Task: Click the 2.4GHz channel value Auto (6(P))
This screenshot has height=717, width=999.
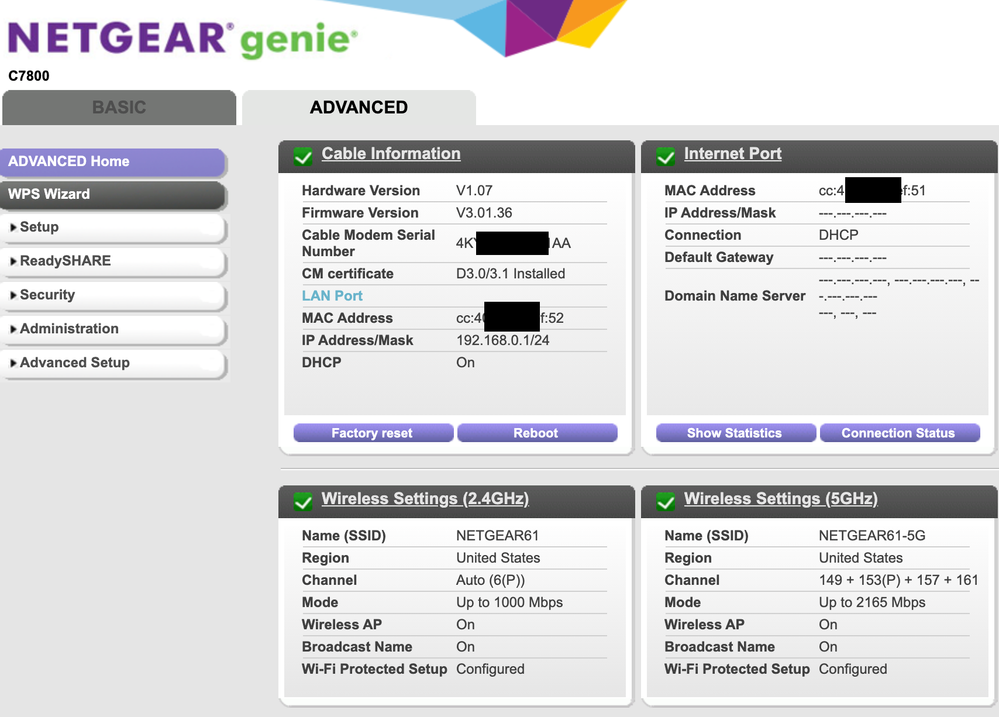Action: (491, 581)
